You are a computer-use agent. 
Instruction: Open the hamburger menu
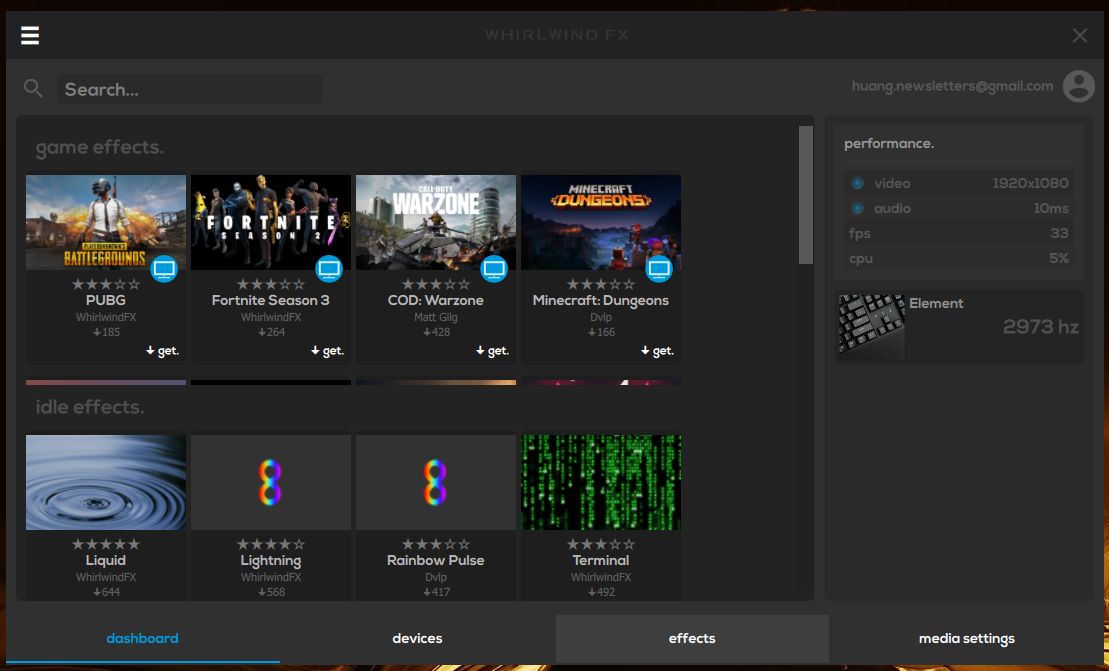click(30, 36)
